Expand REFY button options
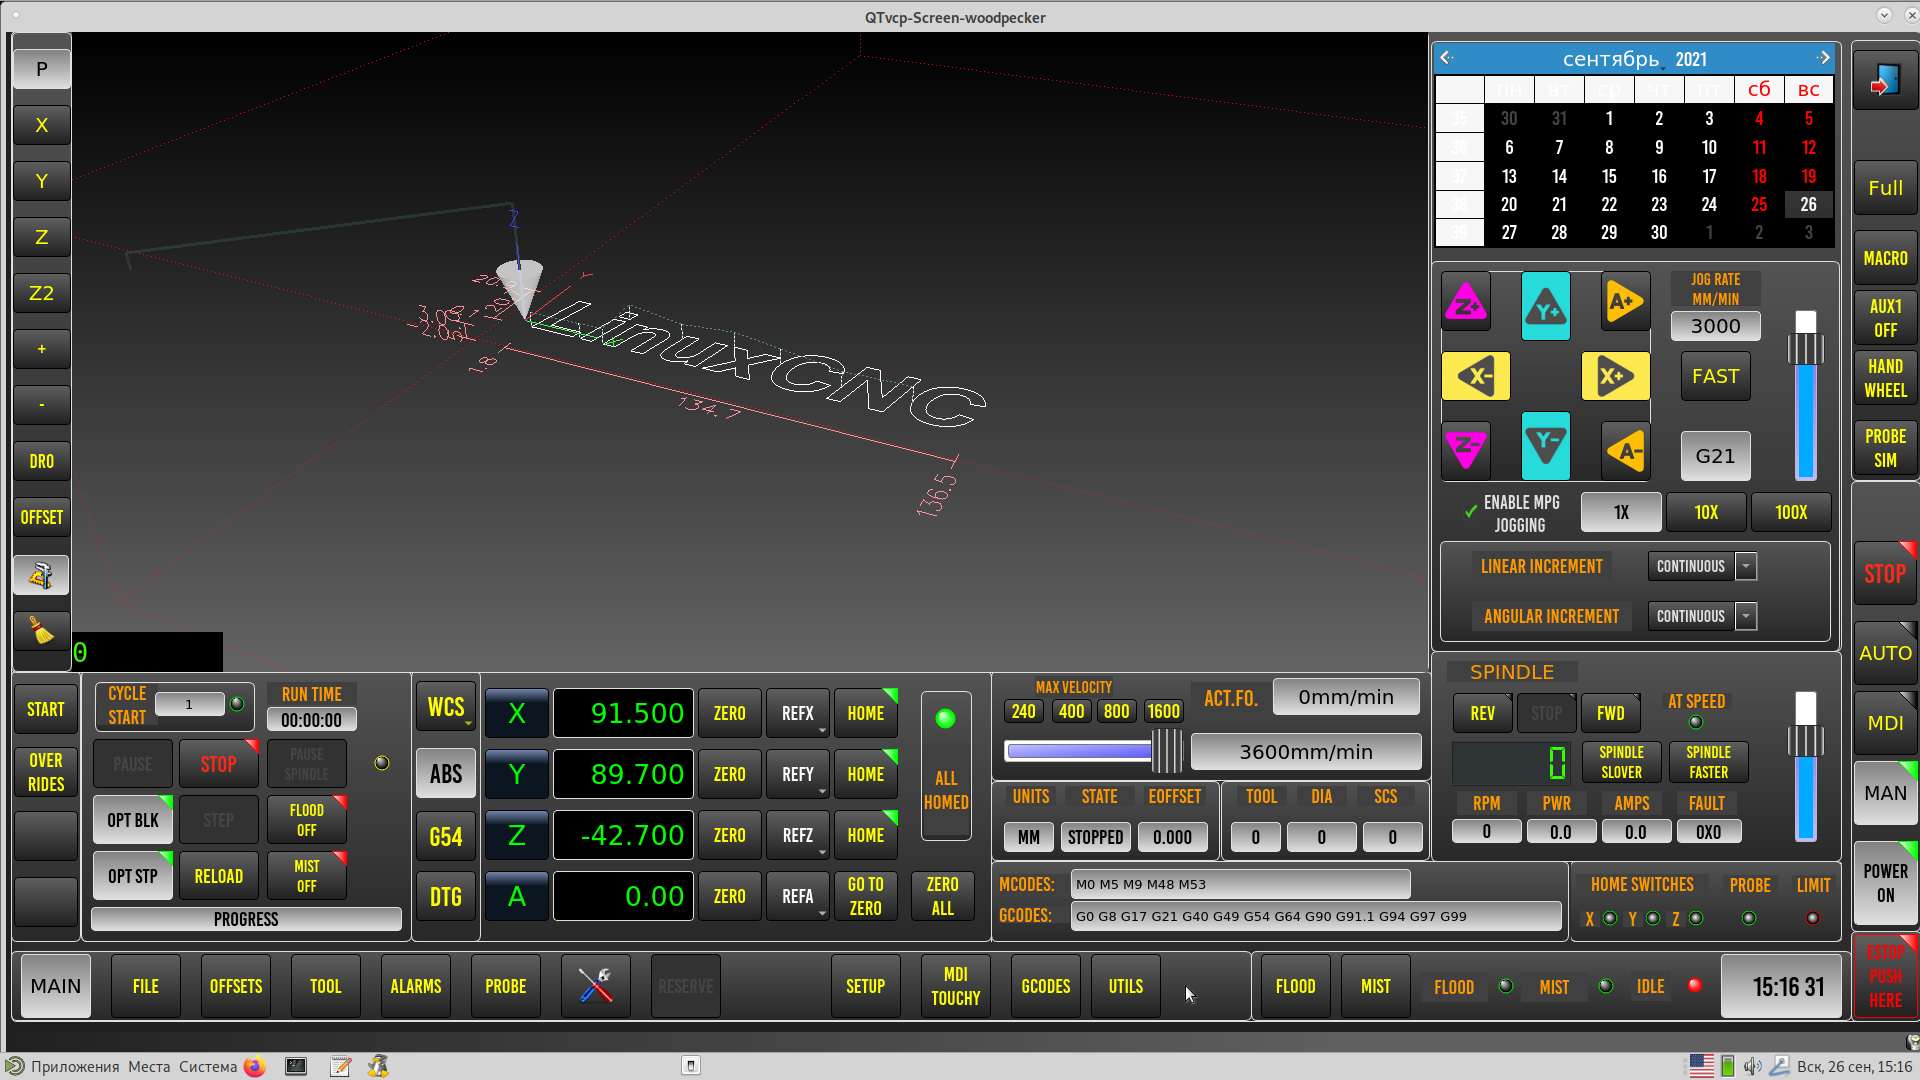This screenshot has height=1080, width=1920. pos(822,792)
